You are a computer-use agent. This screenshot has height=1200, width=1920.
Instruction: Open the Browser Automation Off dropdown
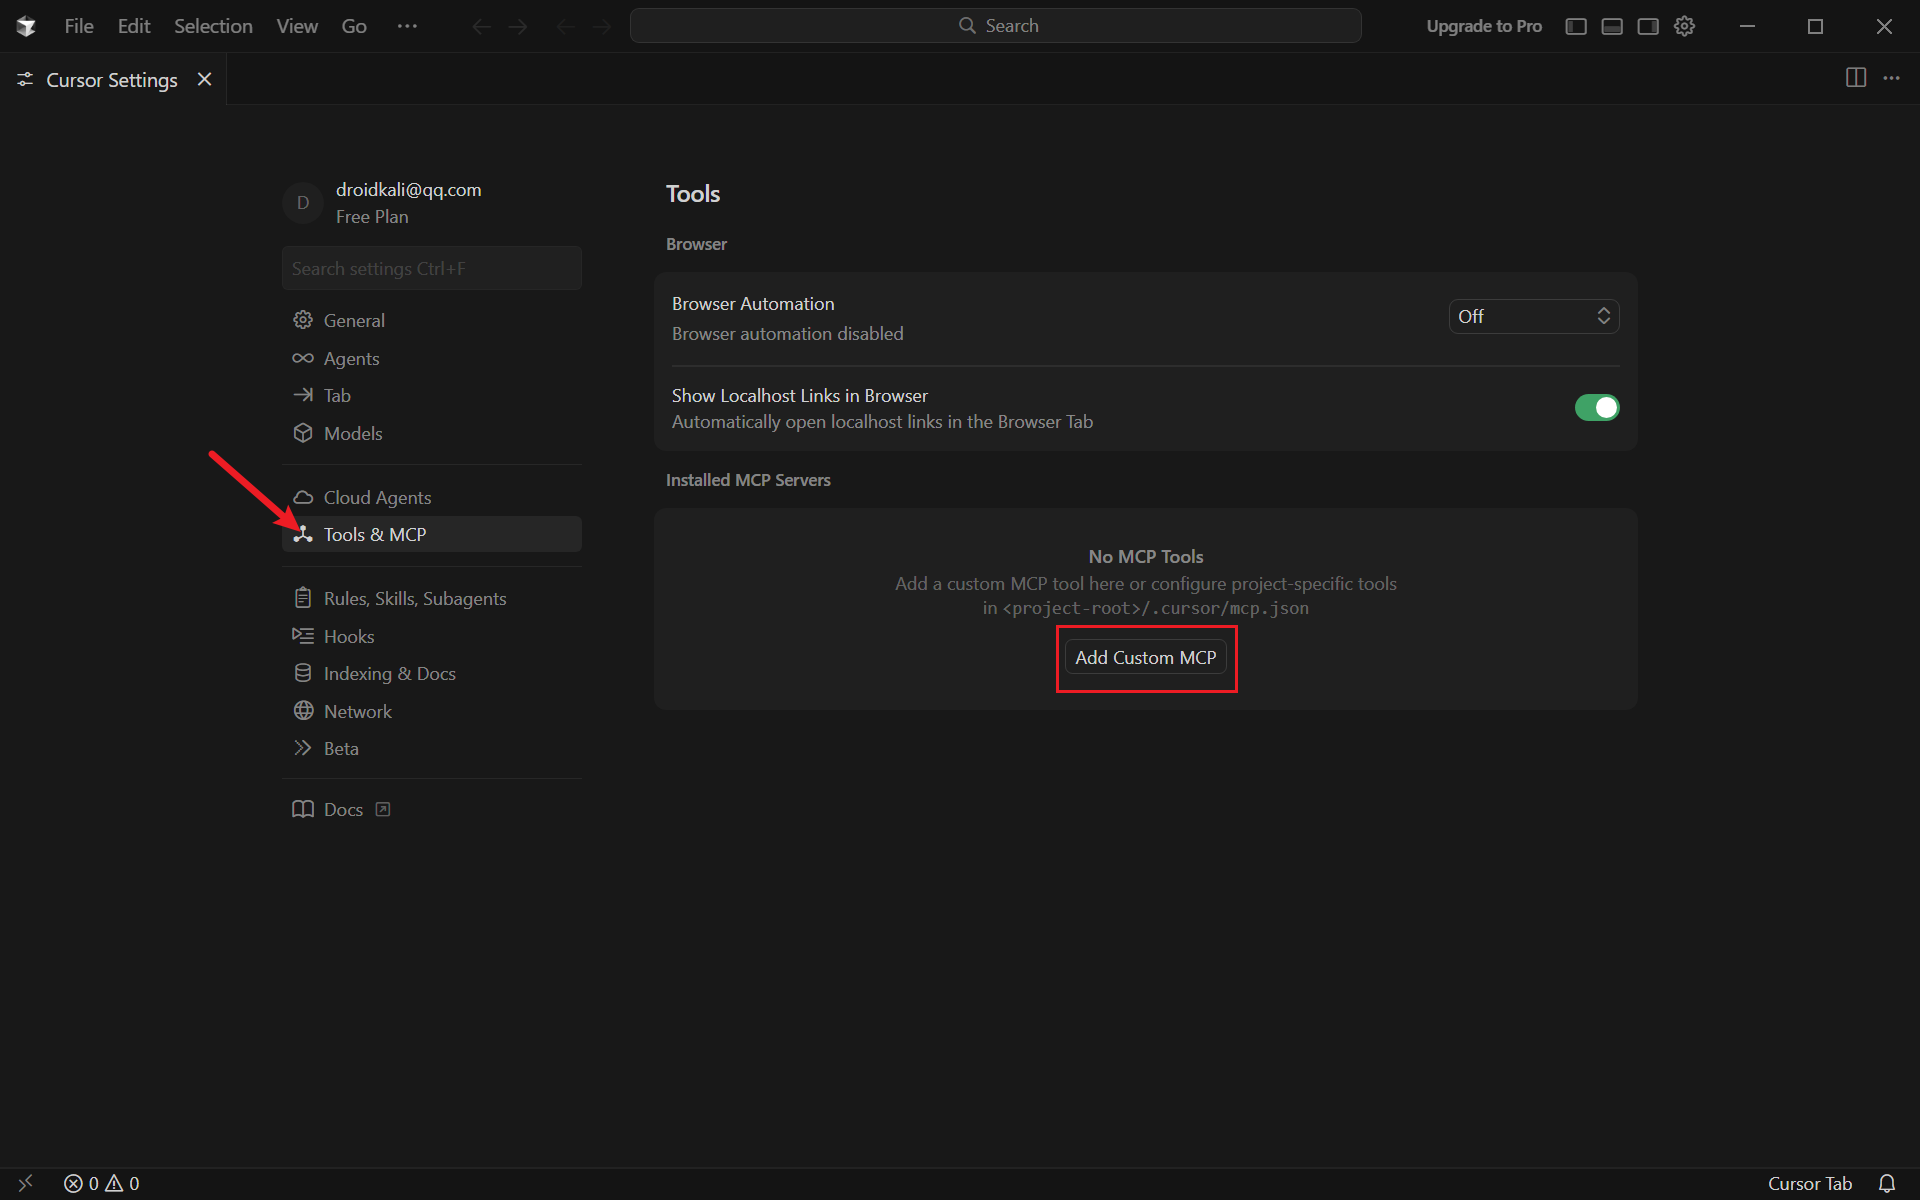tap(1533, 317)
